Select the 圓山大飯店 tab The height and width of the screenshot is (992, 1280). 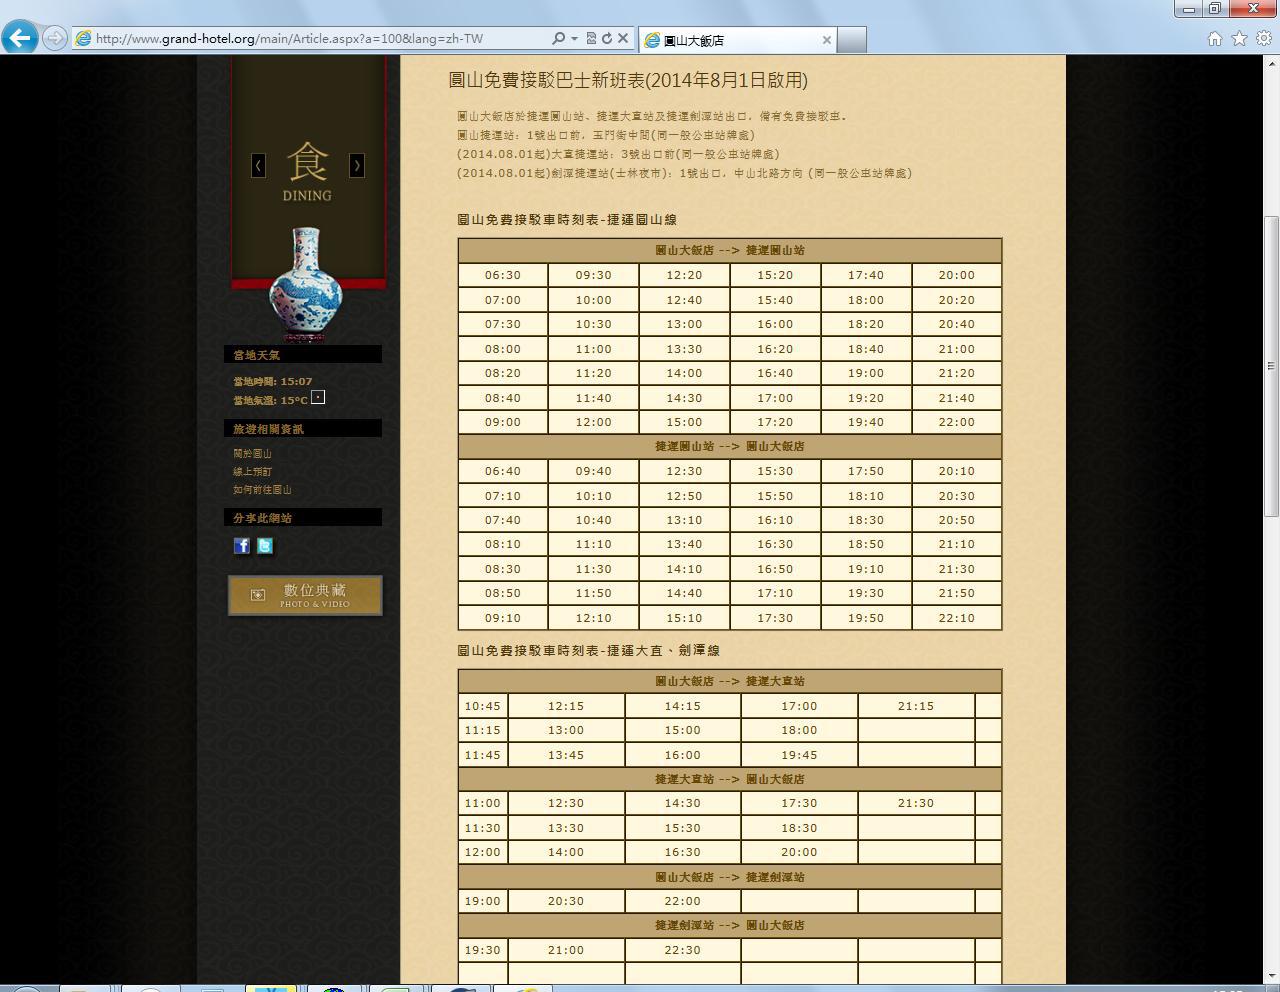[736, 40]
